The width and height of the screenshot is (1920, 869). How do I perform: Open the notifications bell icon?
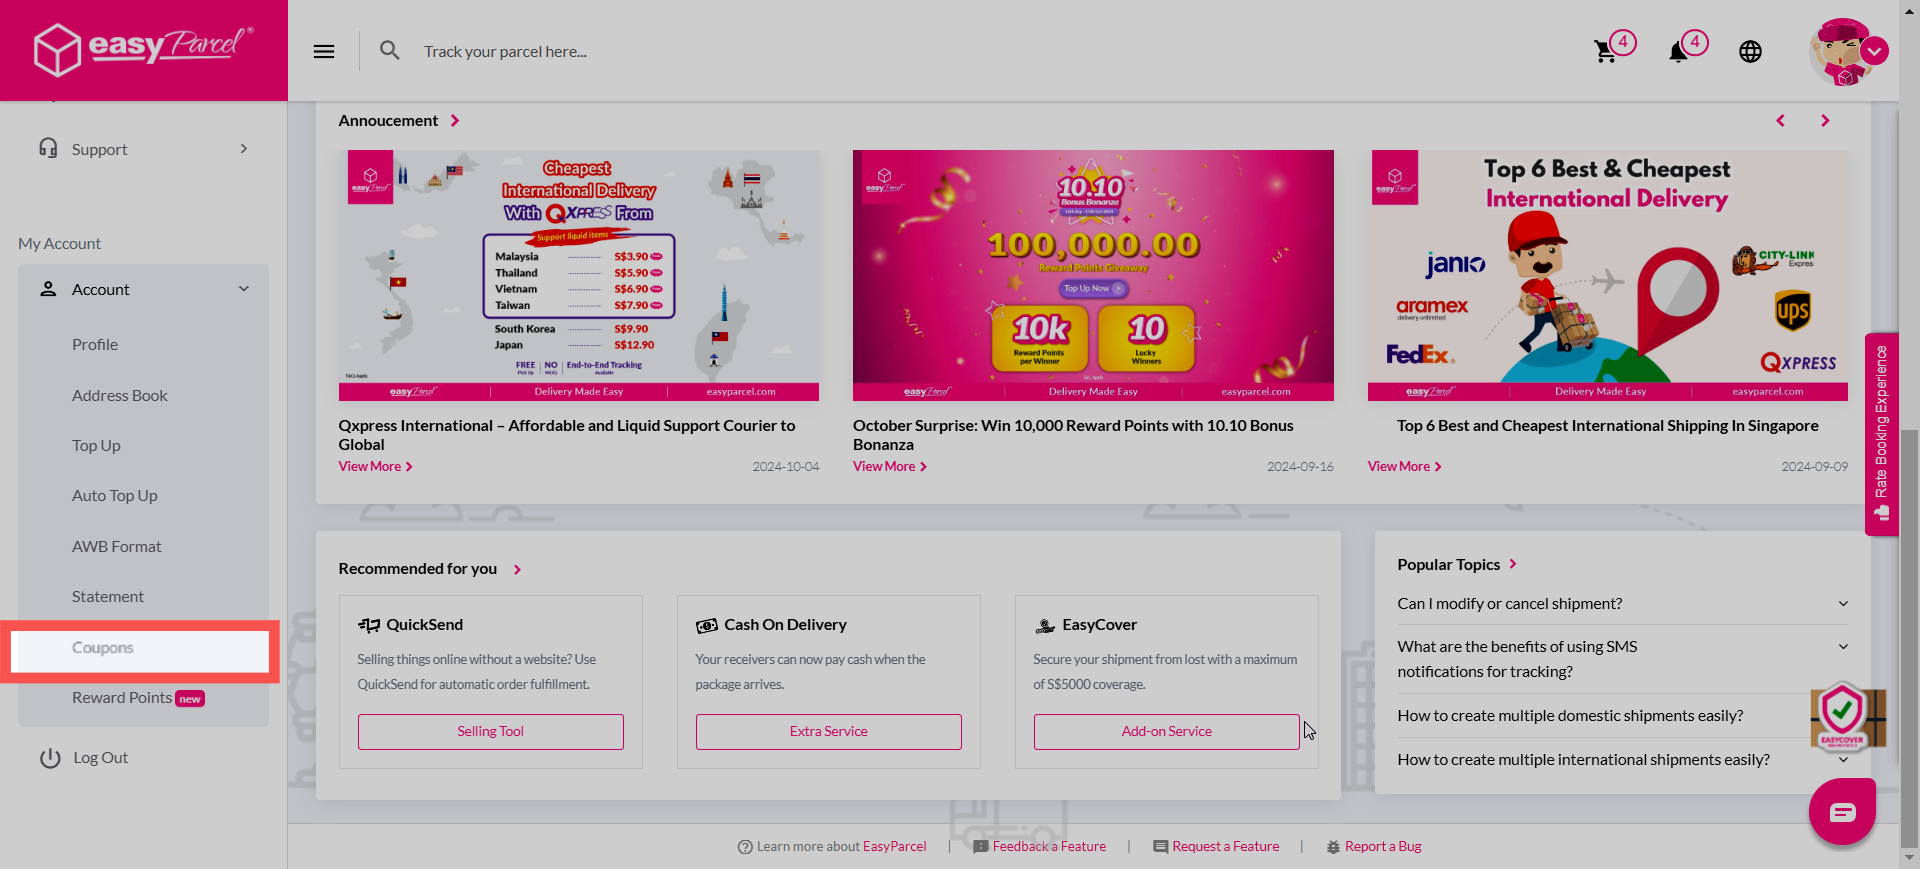click(1678, 52)
